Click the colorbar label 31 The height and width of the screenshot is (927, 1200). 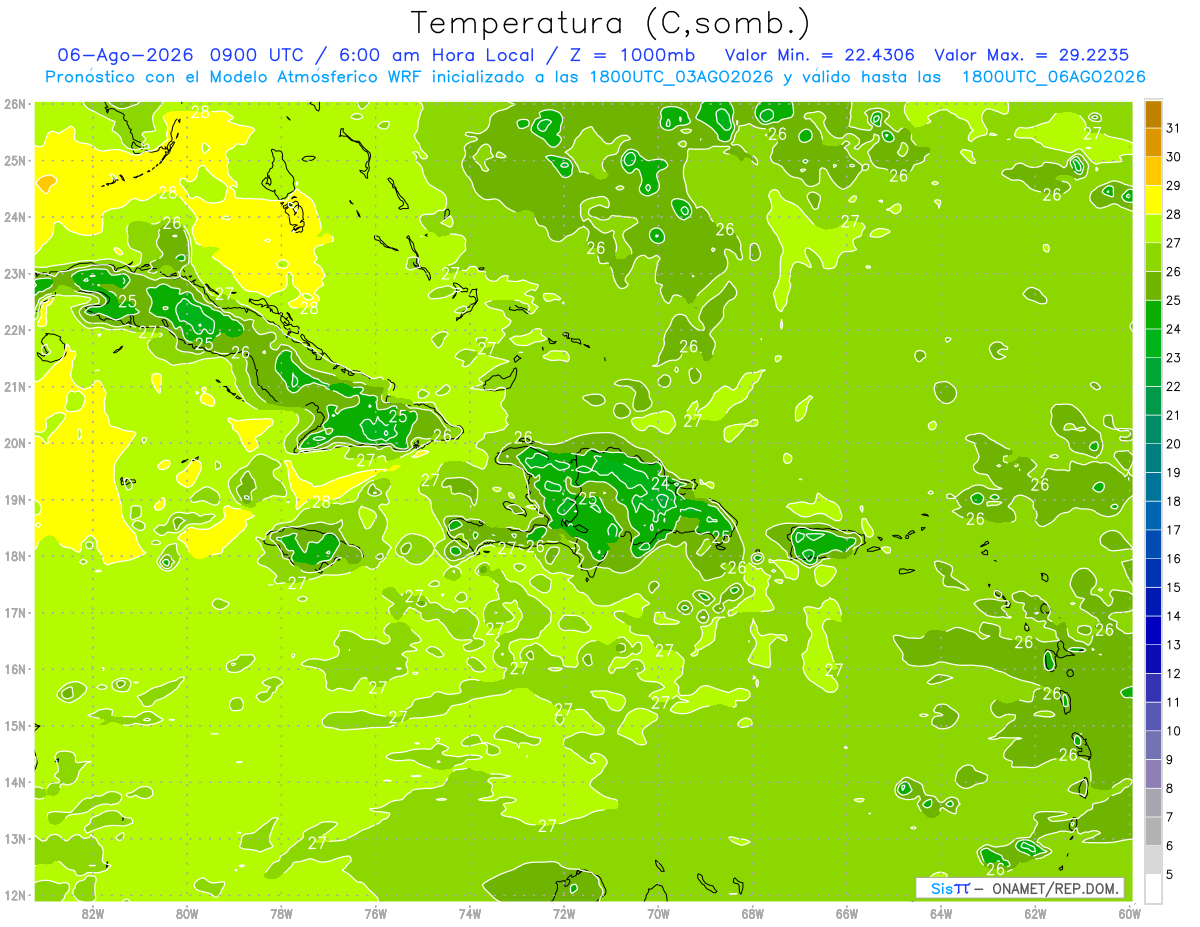tap(1173, 128)
